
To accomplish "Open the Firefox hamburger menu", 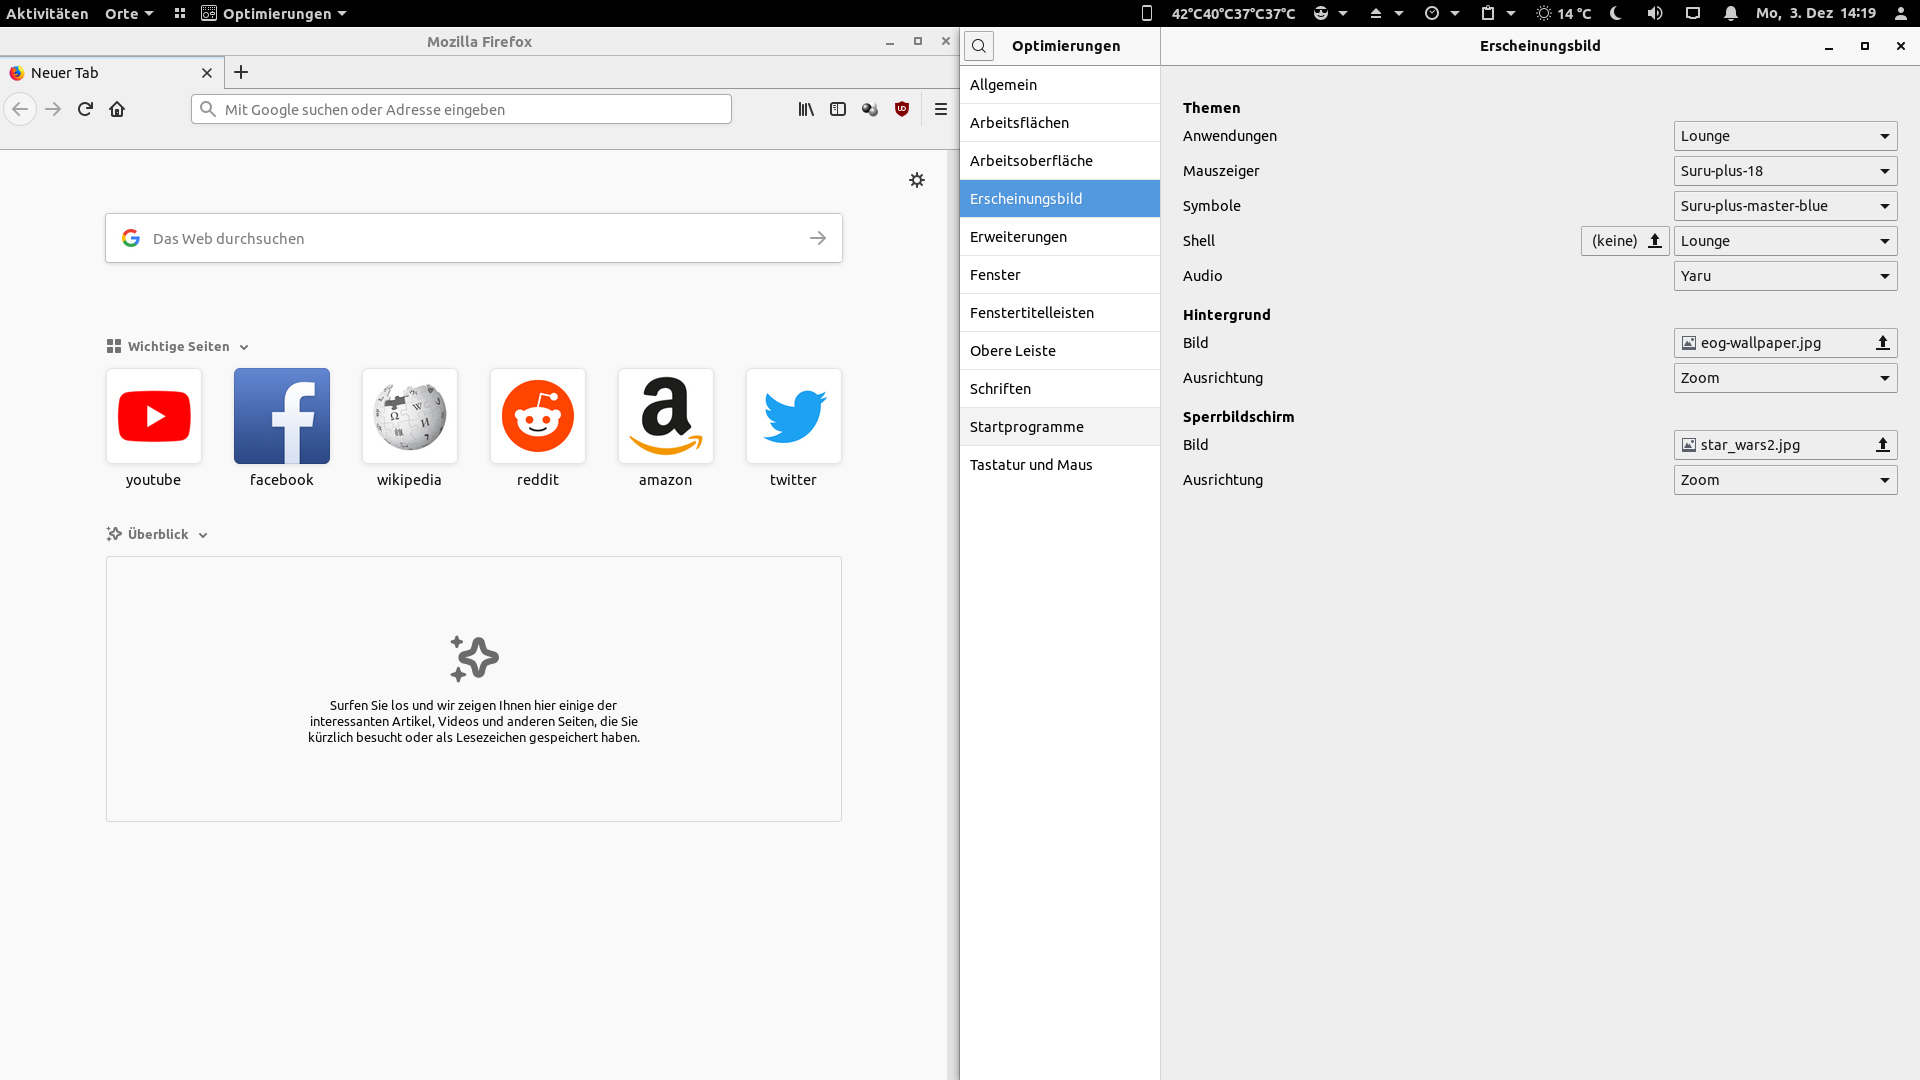I will [941, 109].
